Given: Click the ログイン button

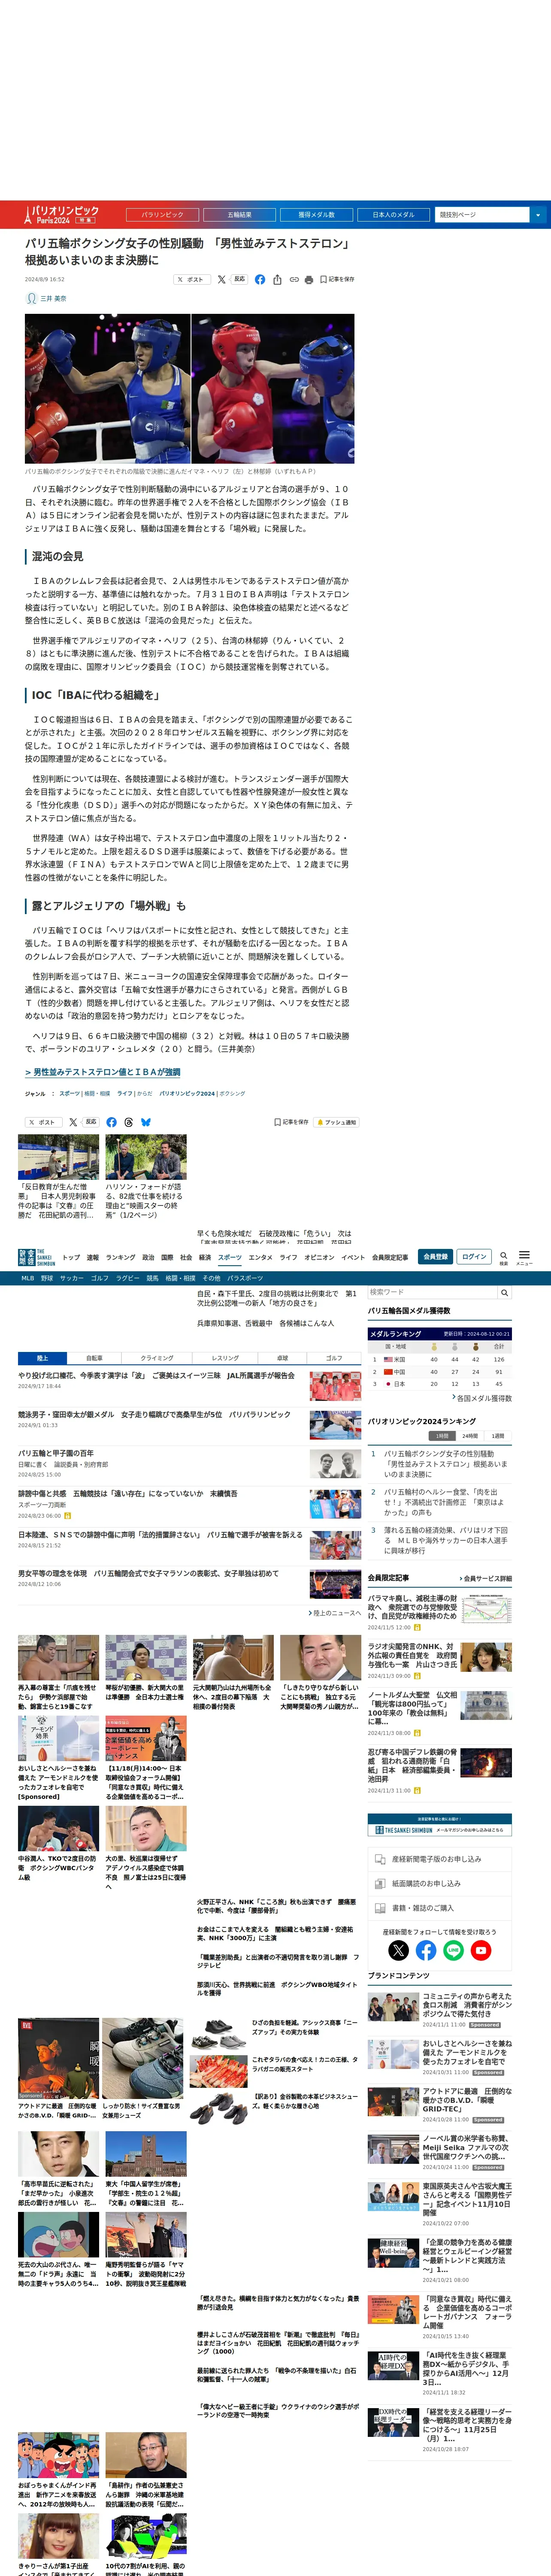Looking at the screenshot, I should pyautogui.click(x=474, y=1257).
